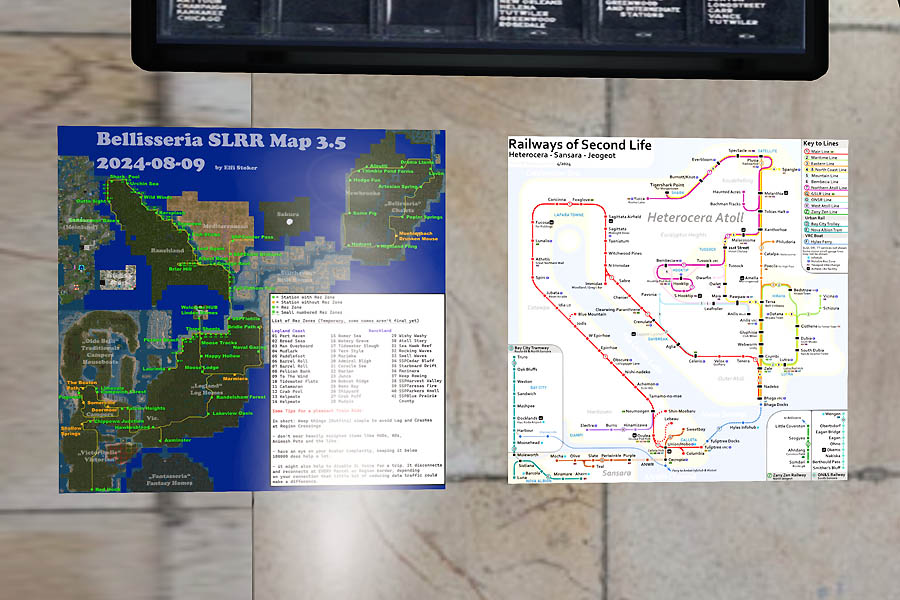
Task: Click 'Bay City Tramway' inset header
Action: 530,349
